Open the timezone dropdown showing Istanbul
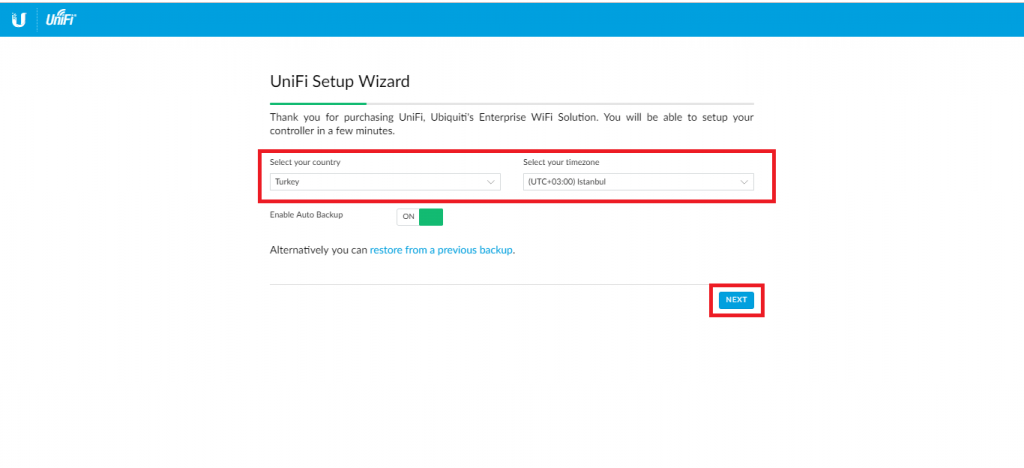This screenshot has height=468, width=1024. pyautogui.click(x=638, y=182)
